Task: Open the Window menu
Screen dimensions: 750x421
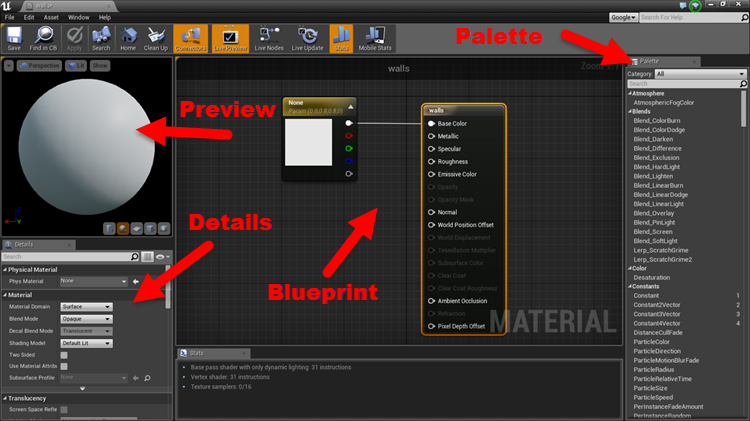Action: click(78, 17)
